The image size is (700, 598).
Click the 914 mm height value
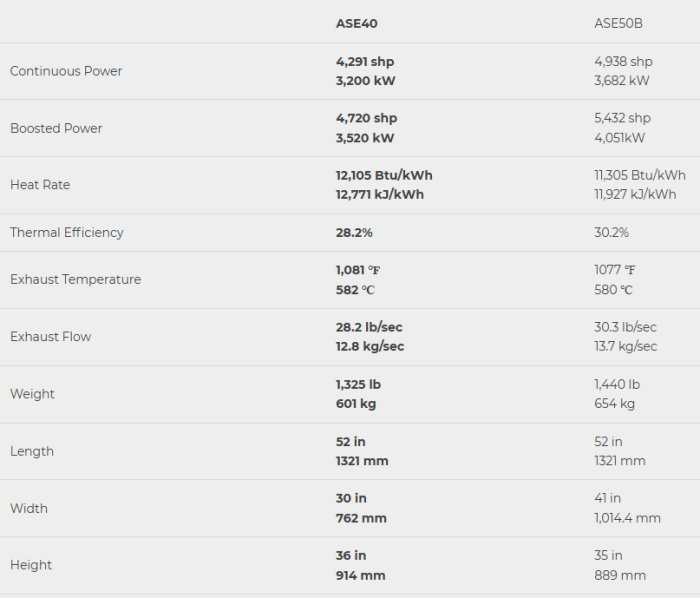coord(360,575)
